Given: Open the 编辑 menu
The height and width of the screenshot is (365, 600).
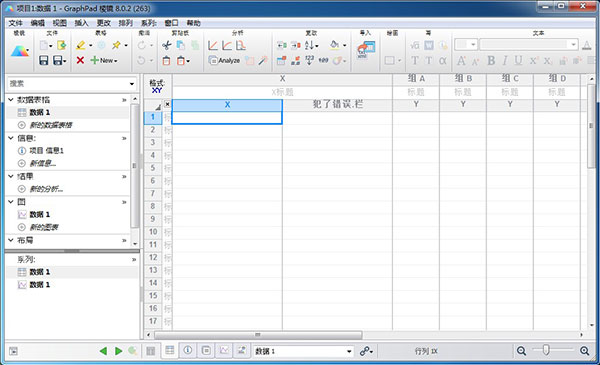Looking at the screenshot, I should pyautogui.click(x=38, y=23).
